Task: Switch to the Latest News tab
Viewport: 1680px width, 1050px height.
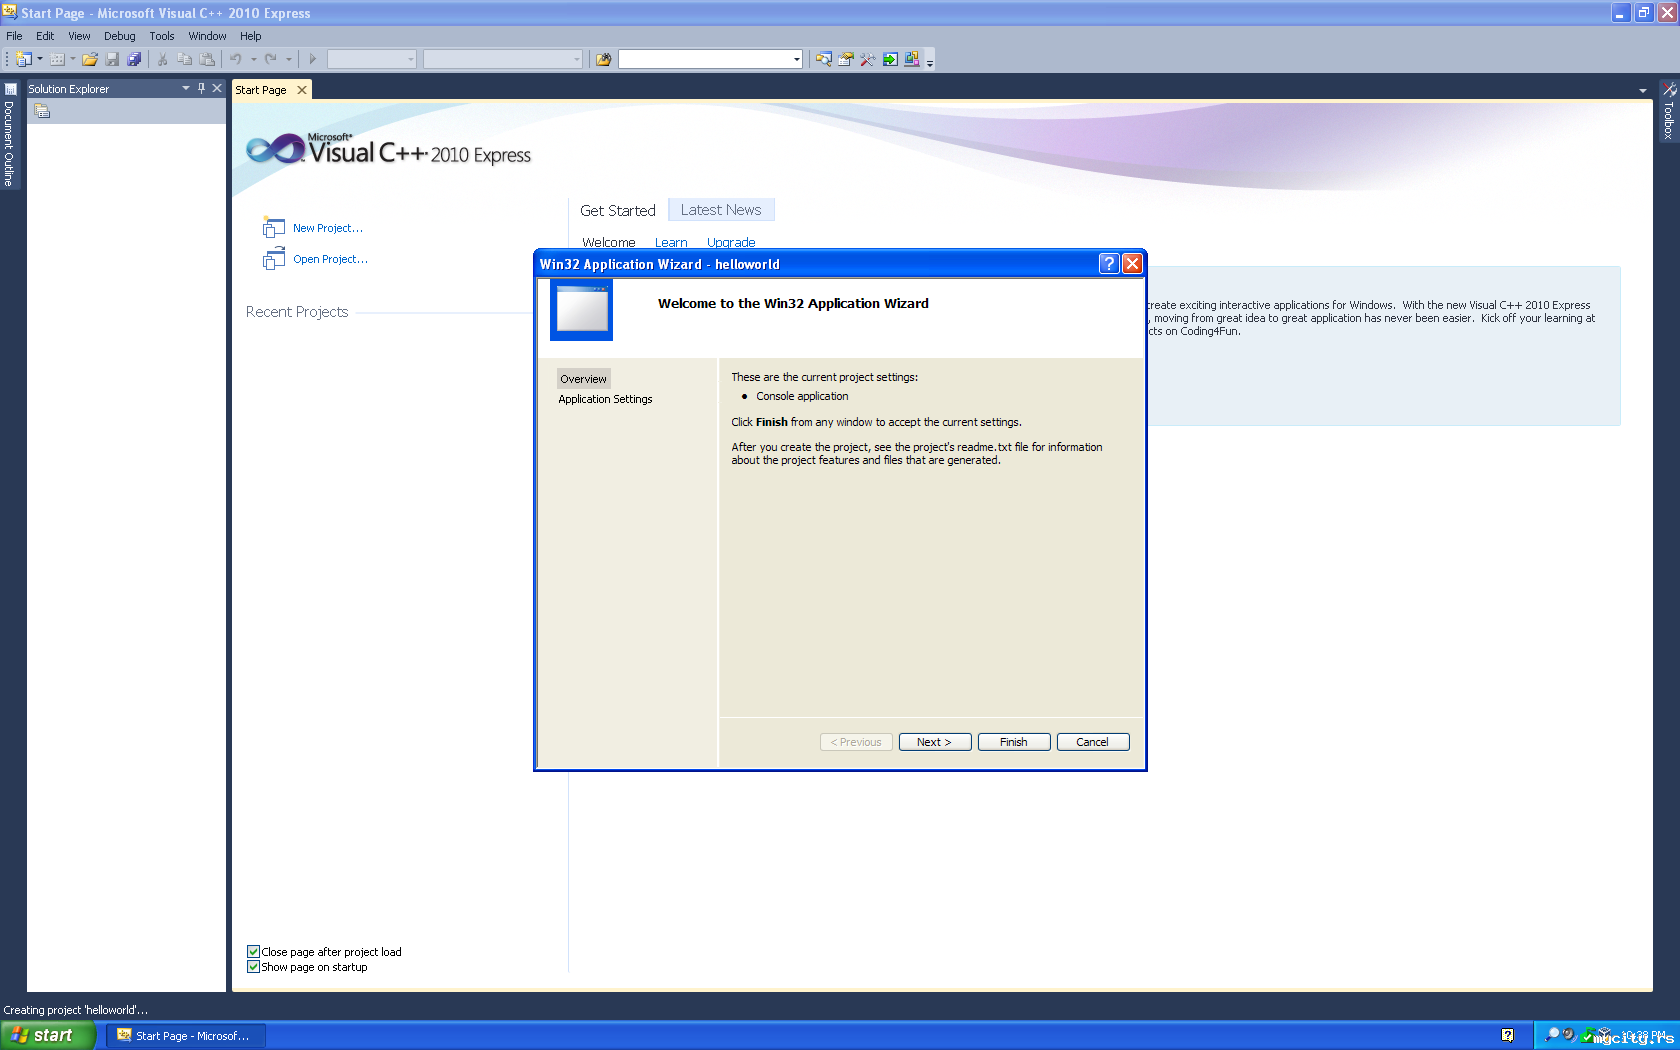Action: 721,210
